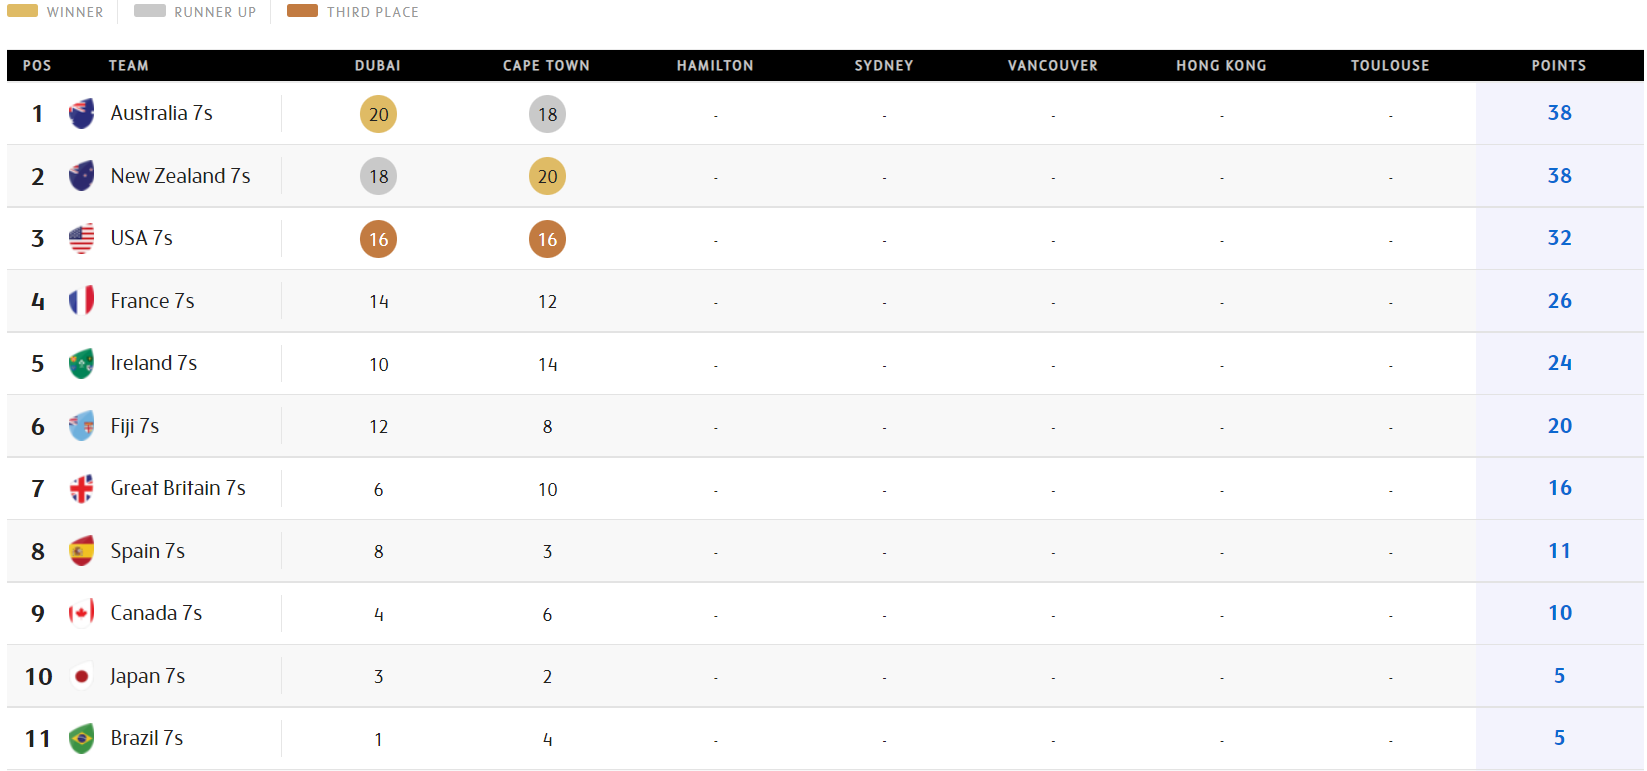Click the USA 7s flag icon
This screenshot has height=771, width=1647.
click(x=81, y=238)
